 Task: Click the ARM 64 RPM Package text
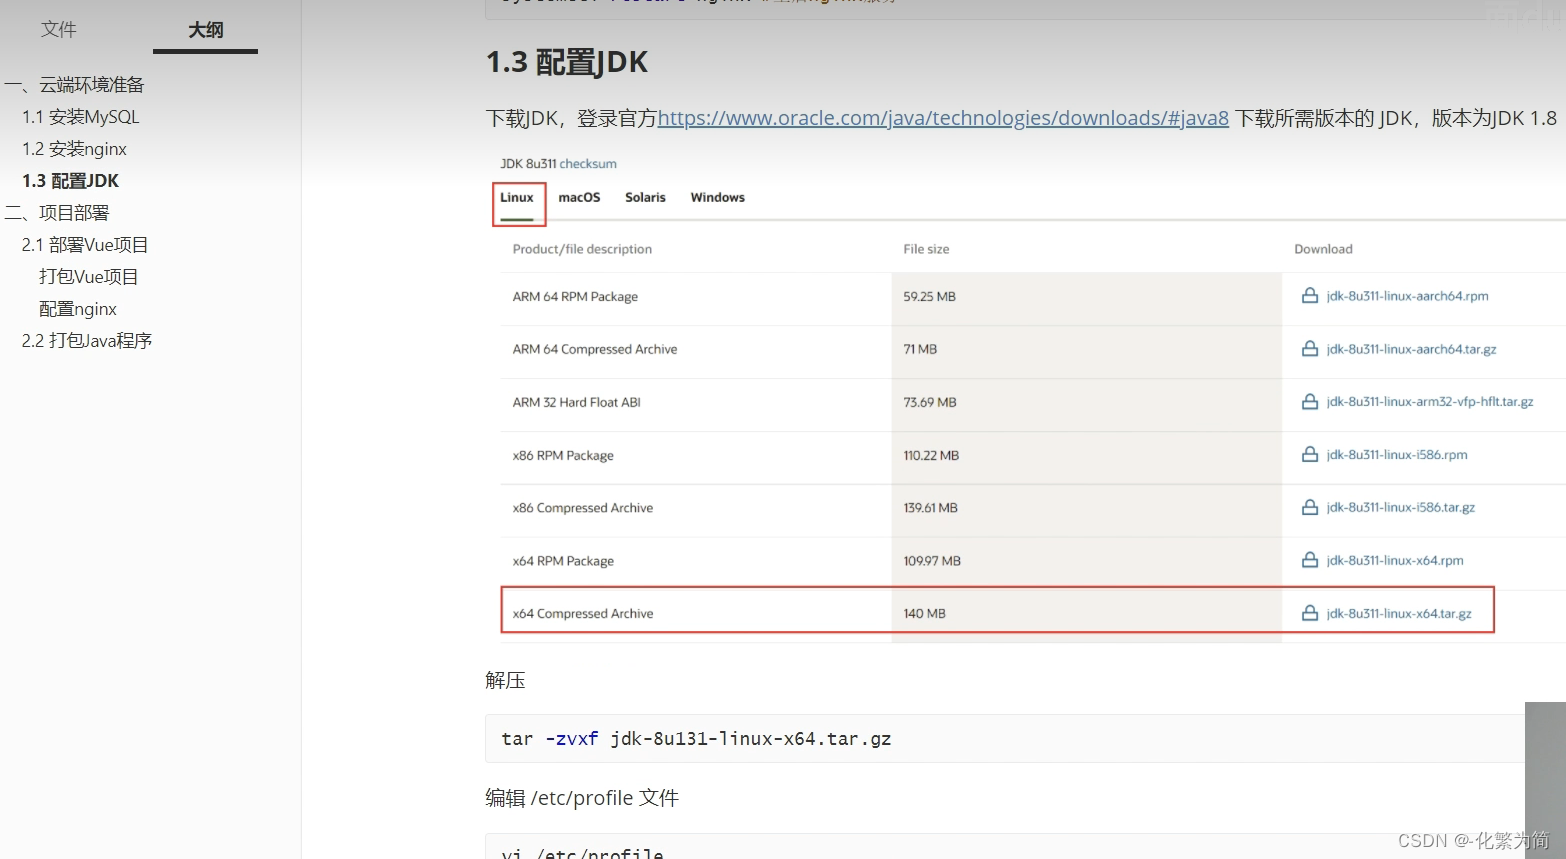pos(575,297)
